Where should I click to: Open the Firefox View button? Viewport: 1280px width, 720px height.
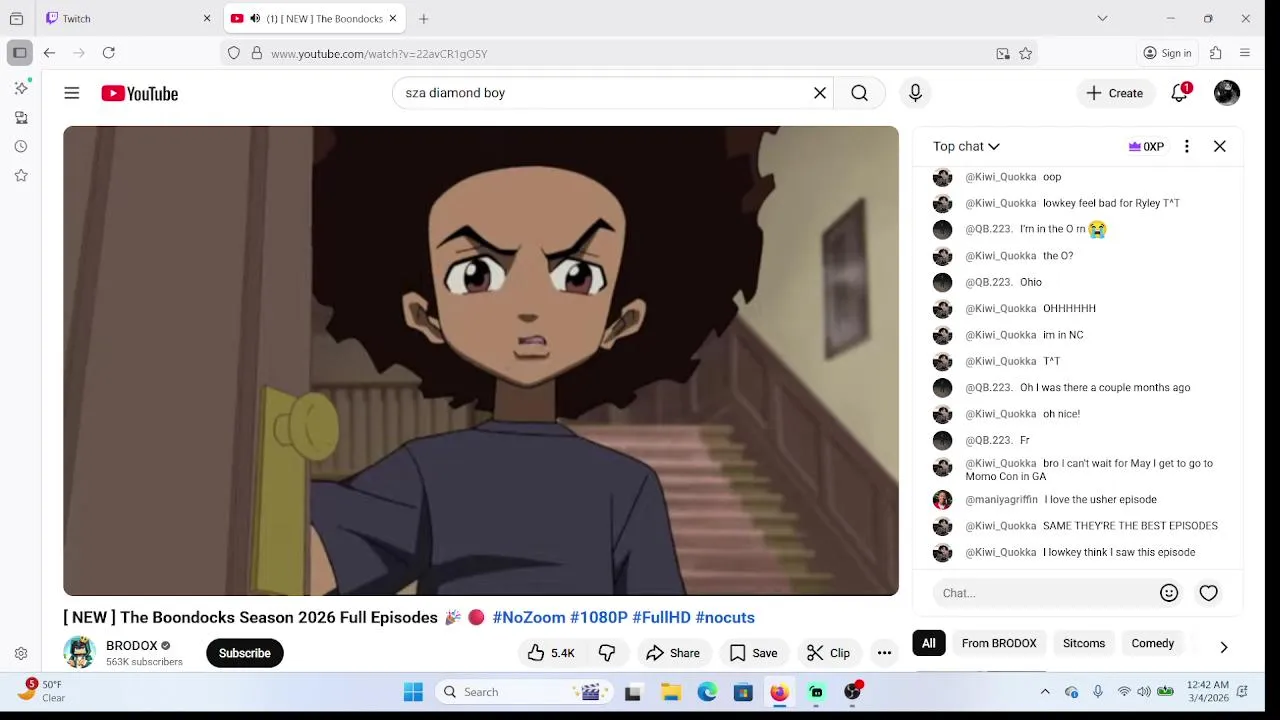[16, 18]
